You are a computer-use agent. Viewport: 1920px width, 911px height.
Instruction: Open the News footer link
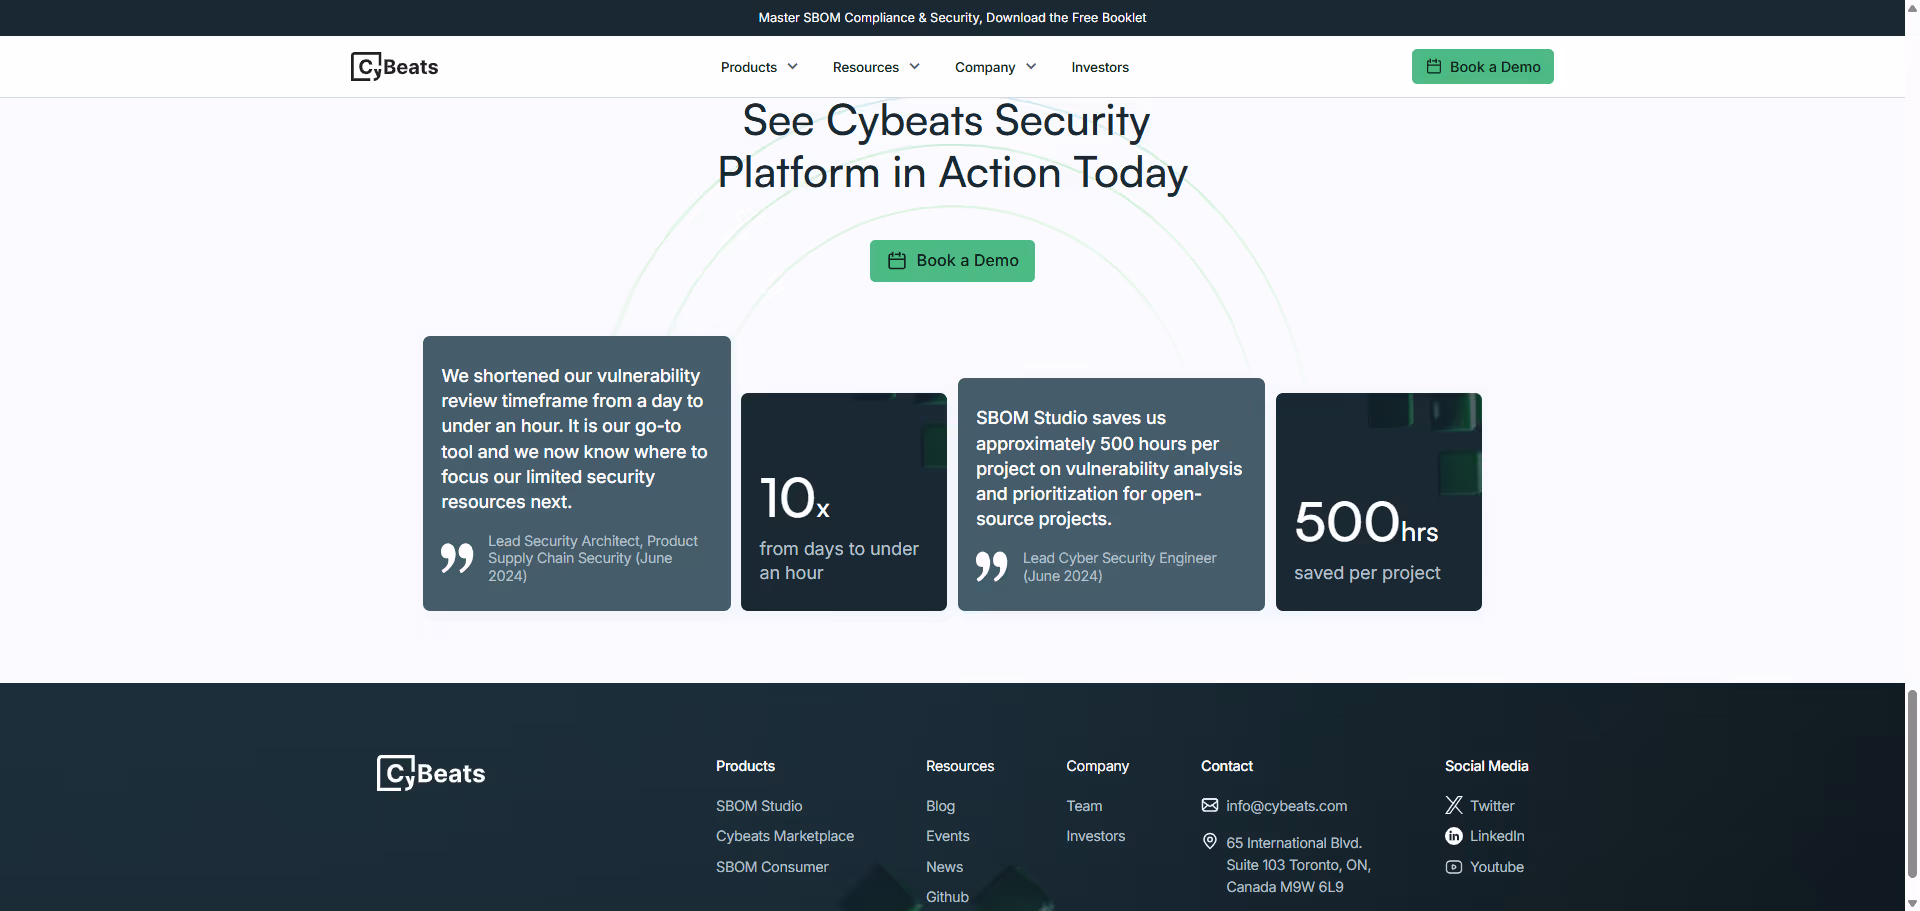(944, 867)
